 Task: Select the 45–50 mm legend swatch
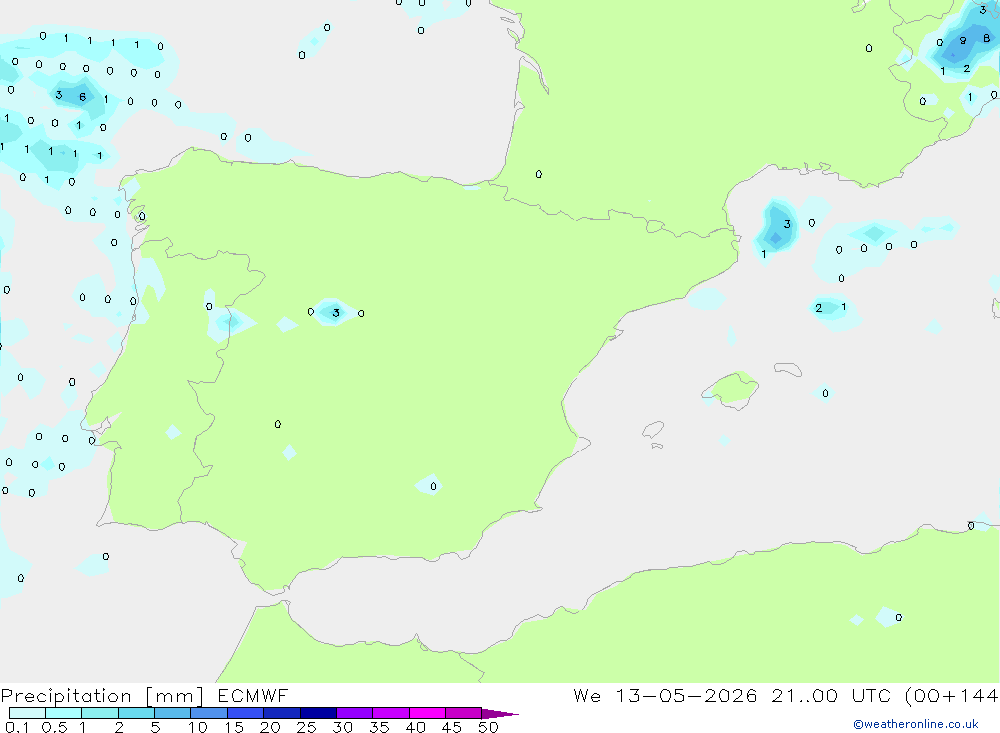464,713
